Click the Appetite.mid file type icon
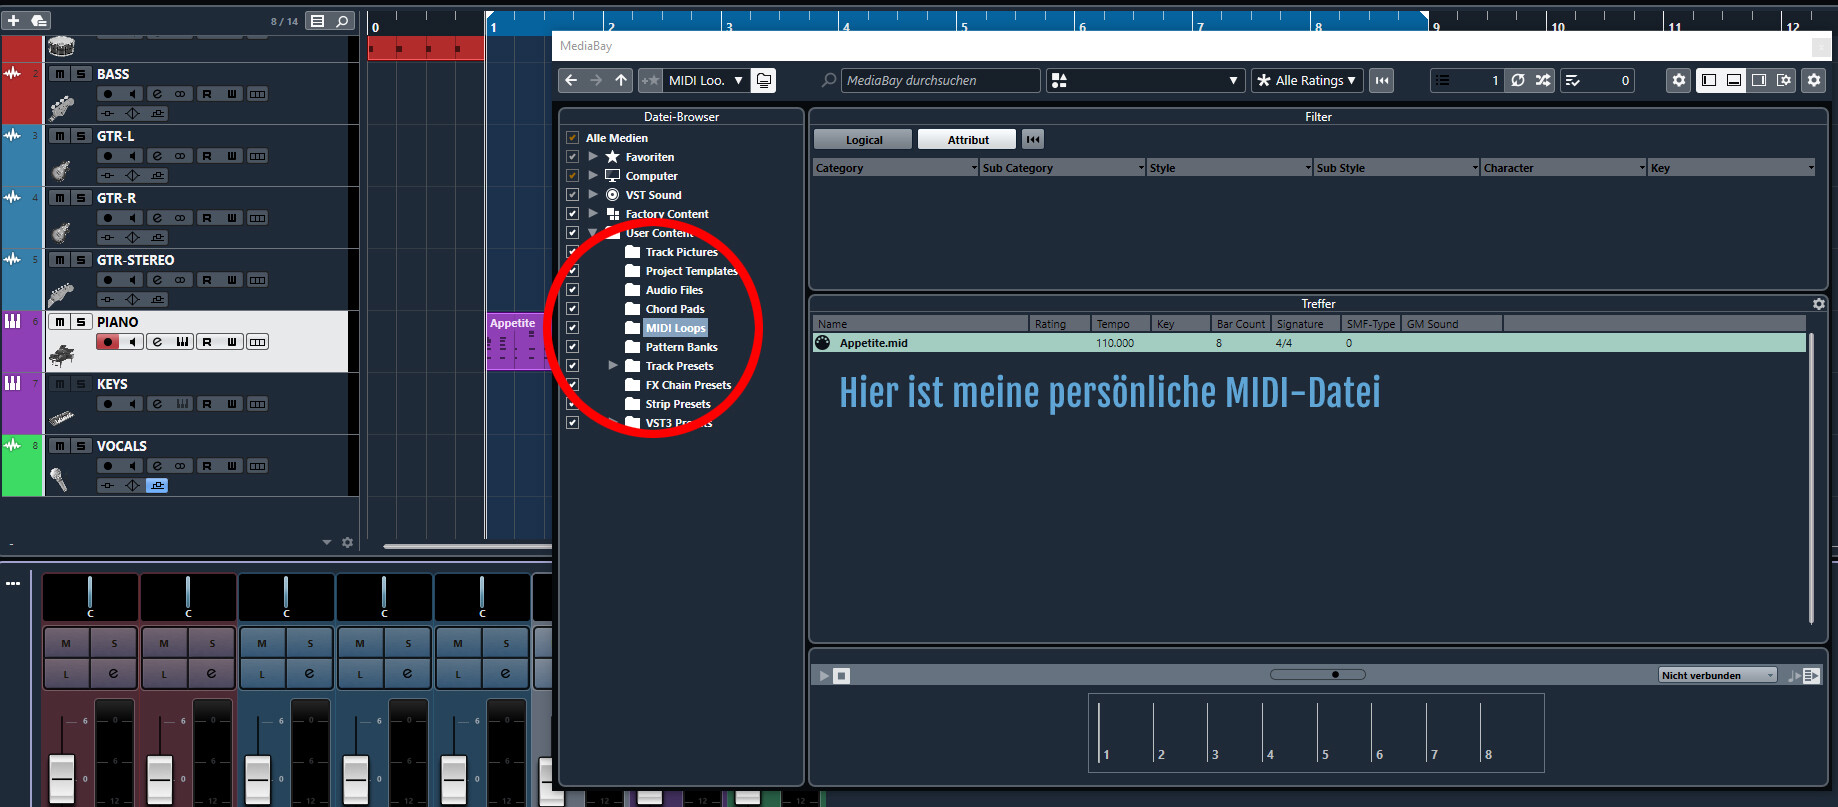 823,343
